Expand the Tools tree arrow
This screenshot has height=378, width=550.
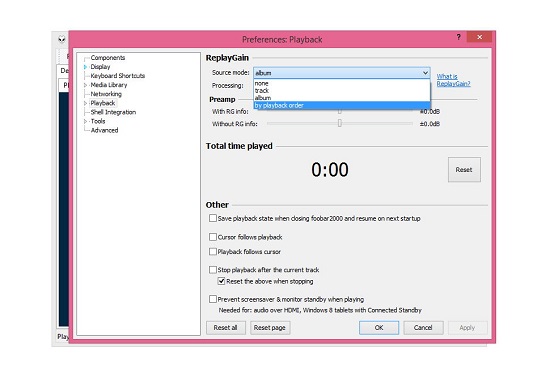coord(85,121)
